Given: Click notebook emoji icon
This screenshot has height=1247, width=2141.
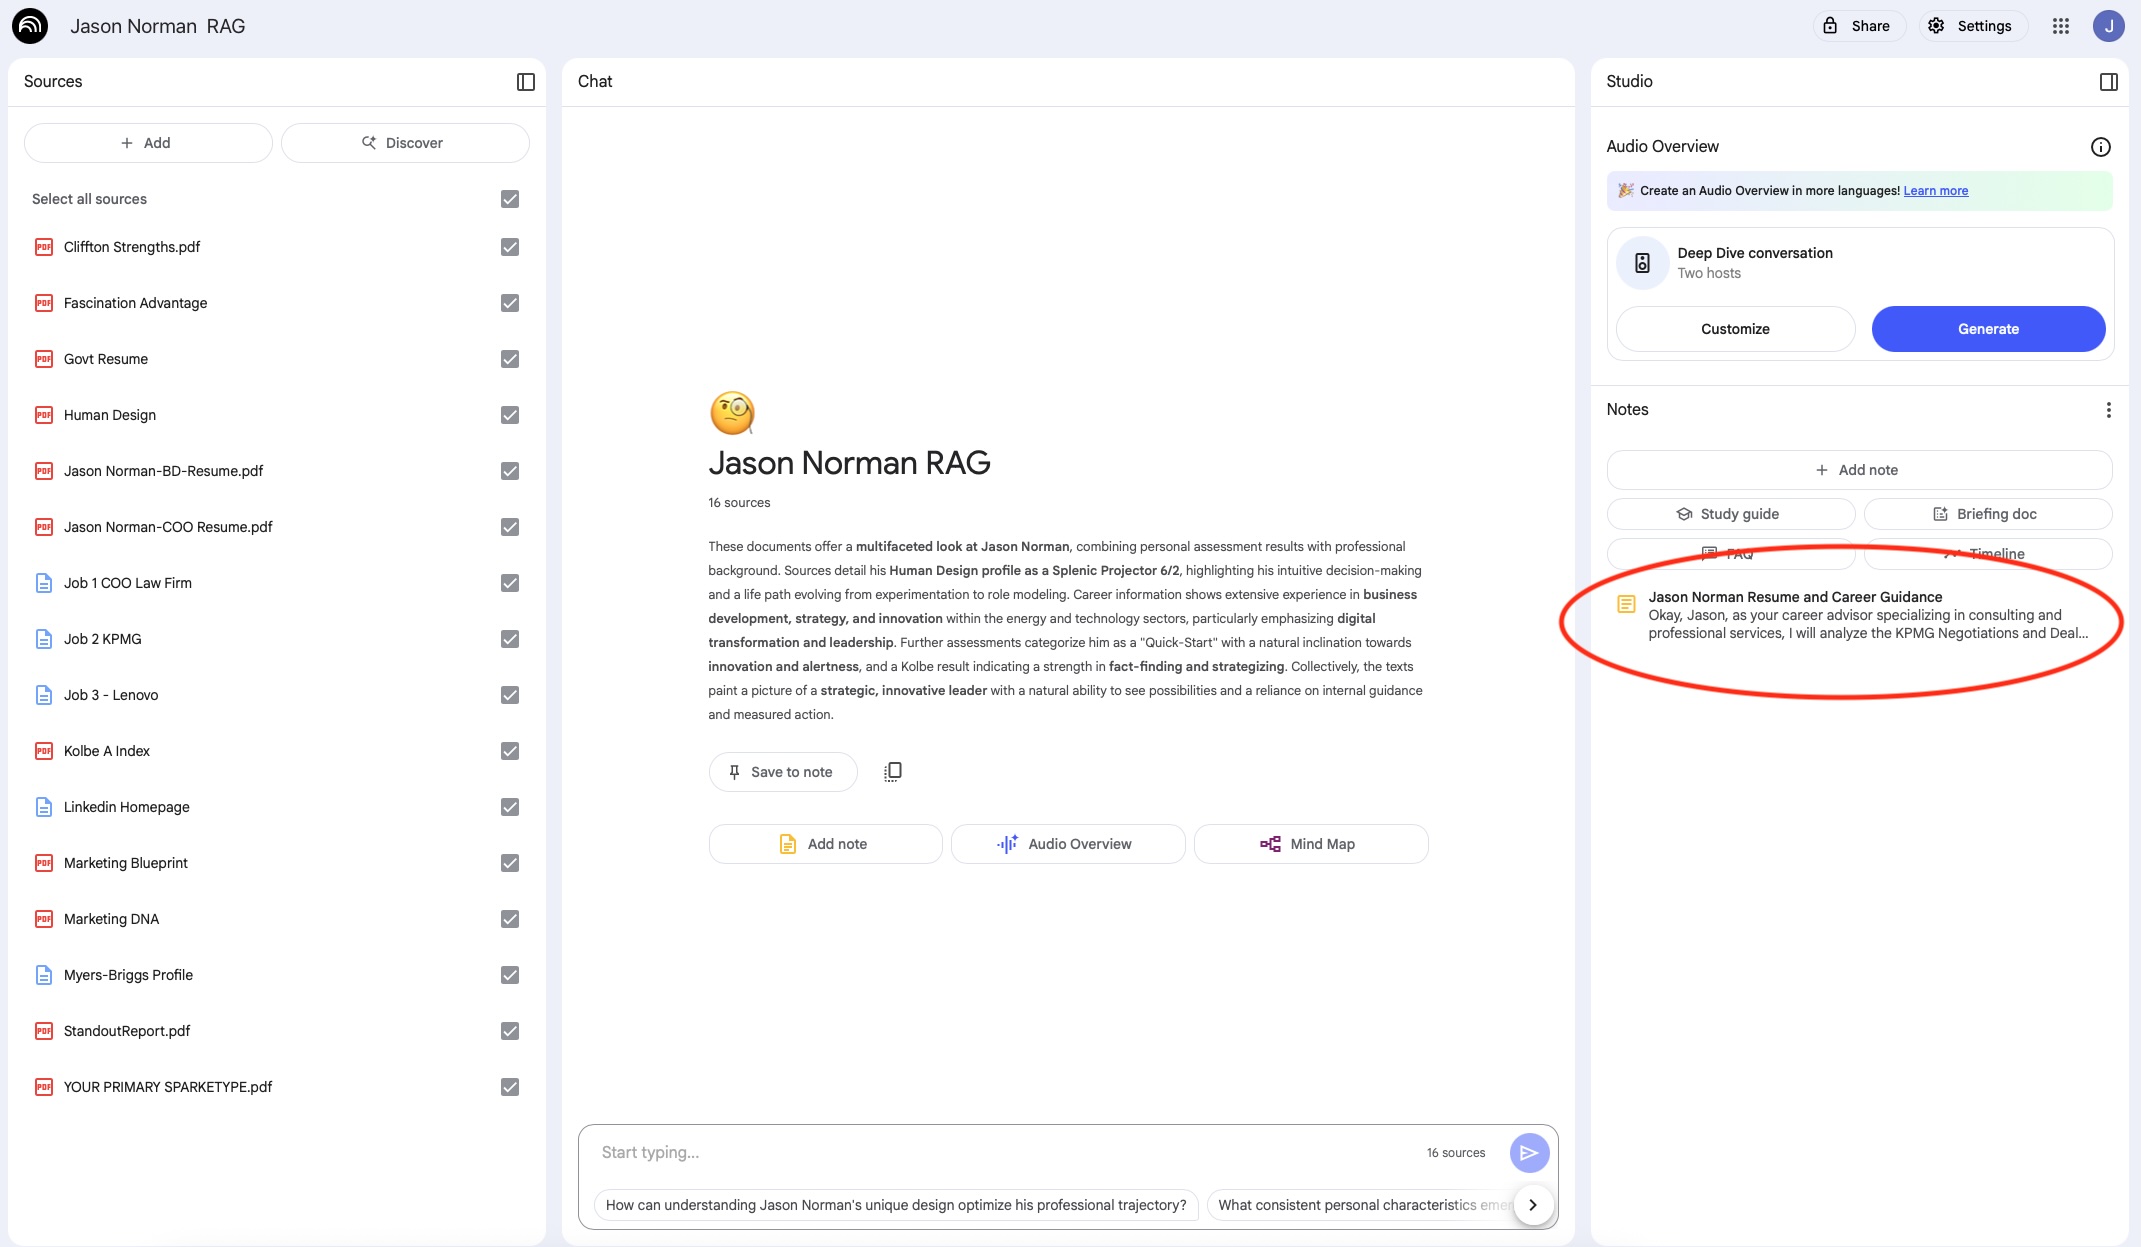Looking at the screenshot, I should click(x=732, y=413).
